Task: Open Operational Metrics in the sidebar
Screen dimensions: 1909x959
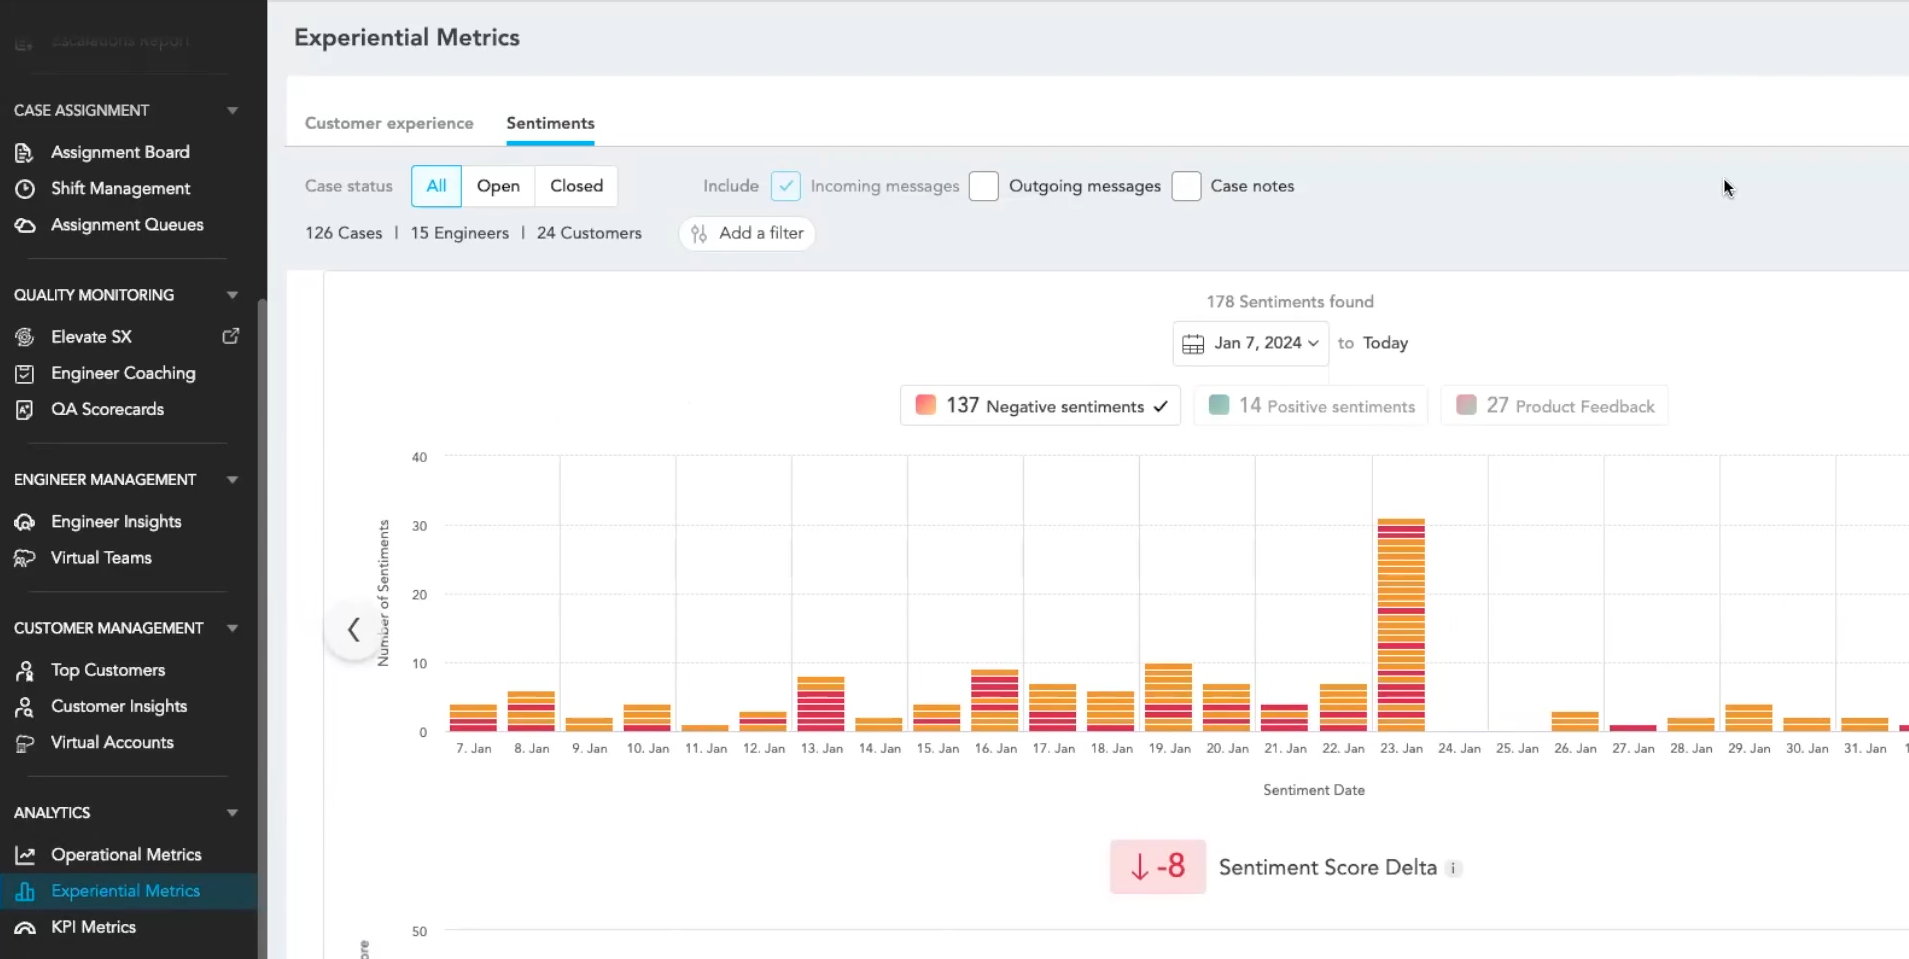Action: [x=126, y=855]
